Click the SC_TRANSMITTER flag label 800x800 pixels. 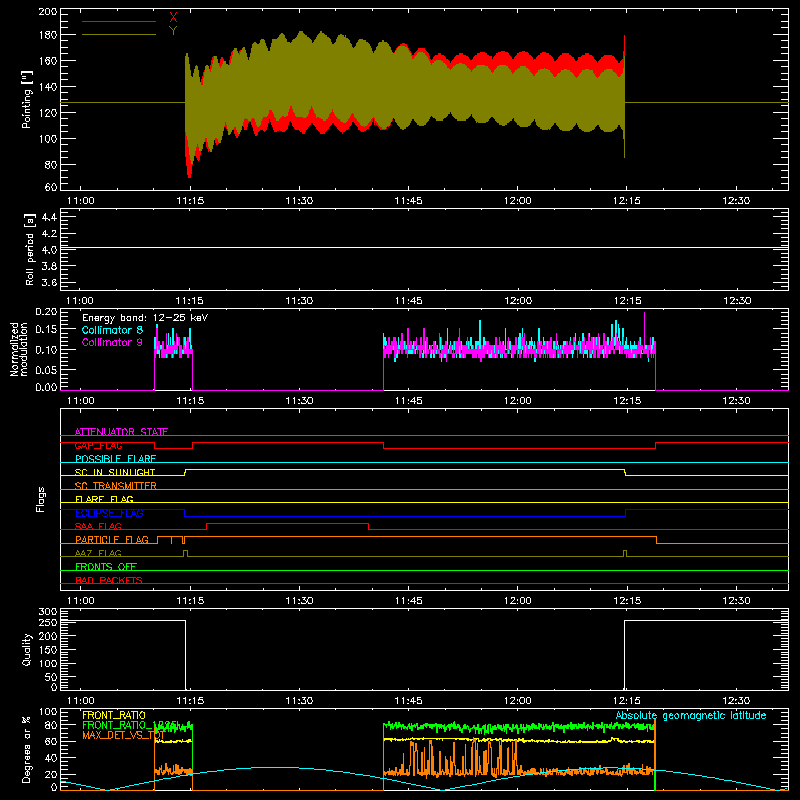tap(116, 486)
